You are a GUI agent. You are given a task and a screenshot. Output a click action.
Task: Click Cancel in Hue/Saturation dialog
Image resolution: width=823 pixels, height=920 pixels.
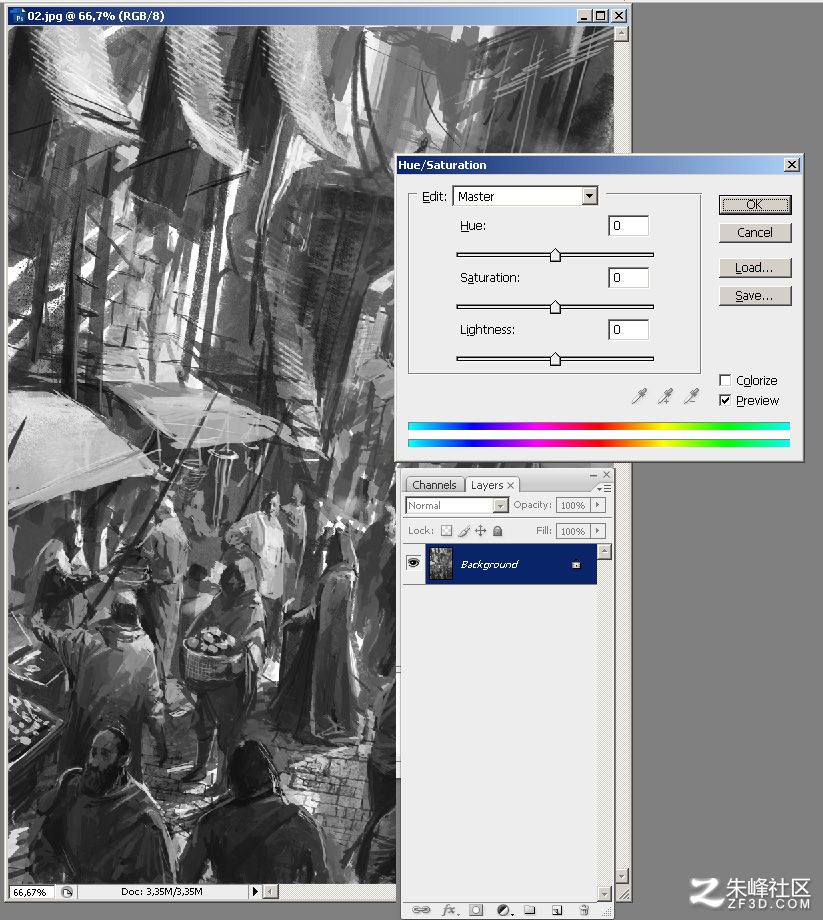[755, 232]
